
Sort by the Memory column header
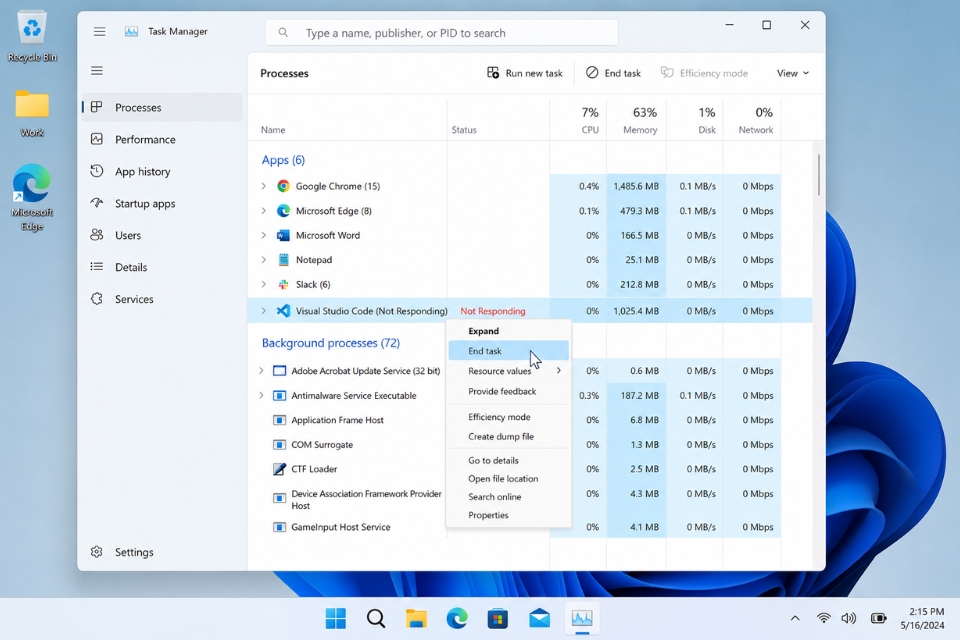click(x=636, y=120)
